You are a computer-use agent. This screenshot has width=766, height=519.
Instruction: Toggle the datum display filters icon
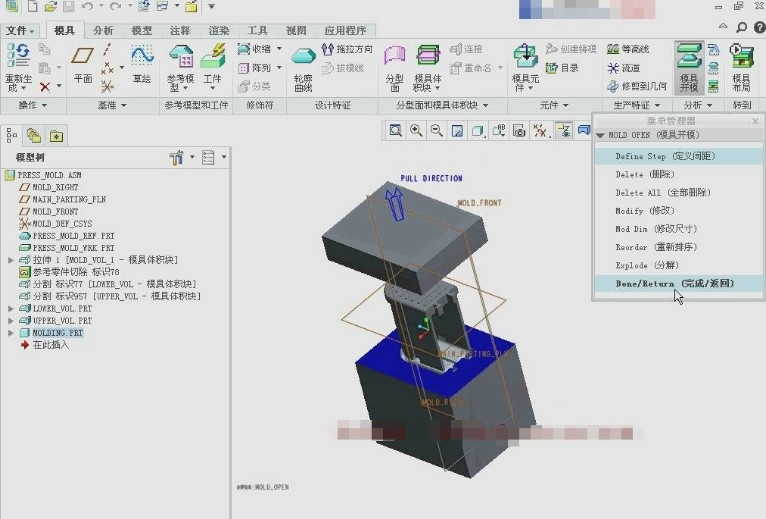click(540, 130)
